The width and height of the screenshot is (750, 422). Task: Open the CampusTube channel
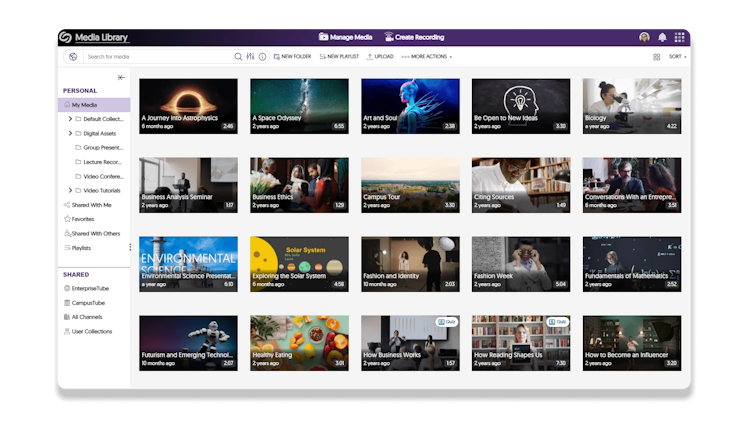(84, 303)
